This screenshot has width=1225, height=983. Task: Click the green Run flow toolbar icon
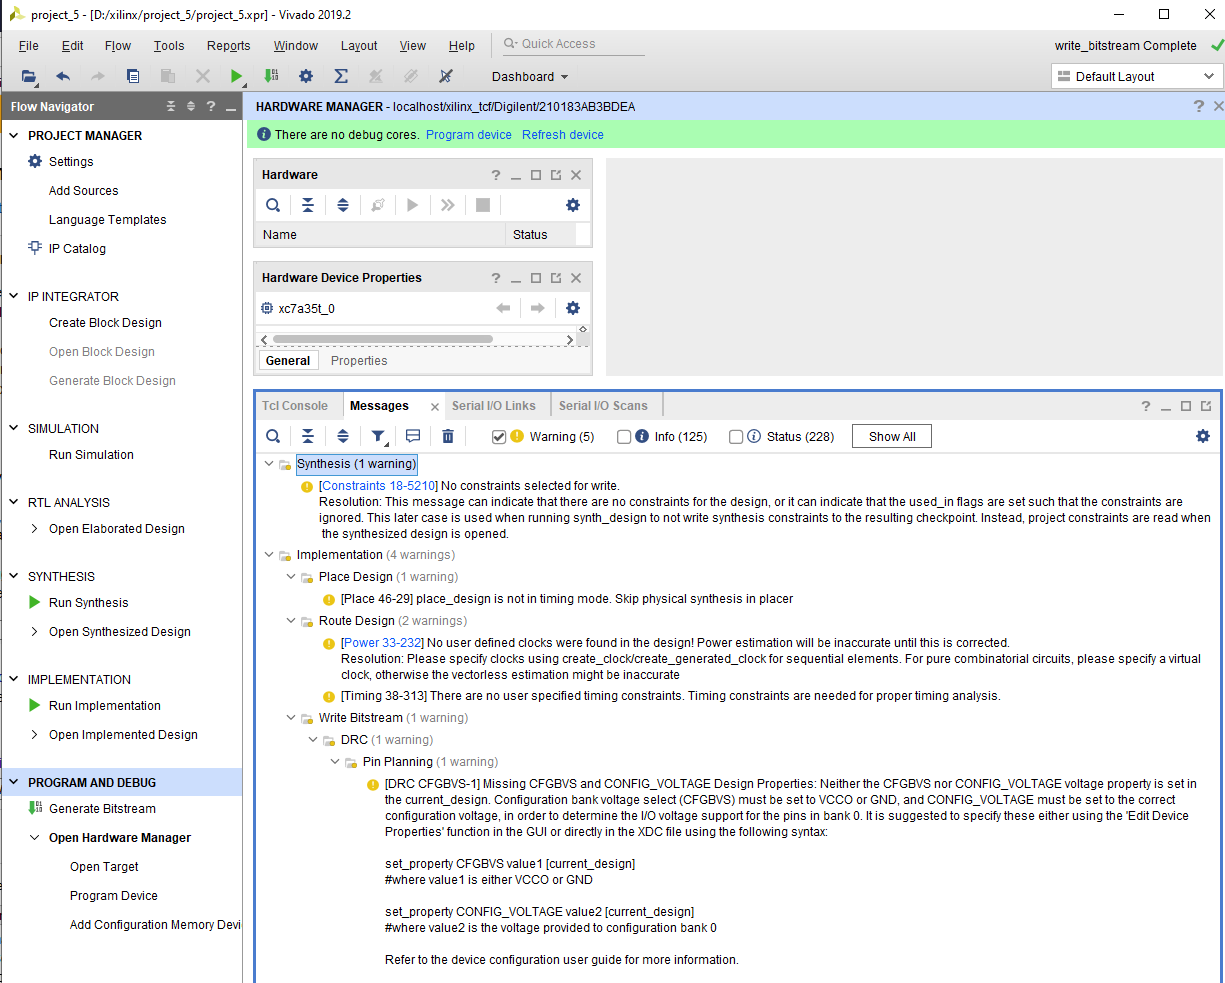[x=236, y=76]
